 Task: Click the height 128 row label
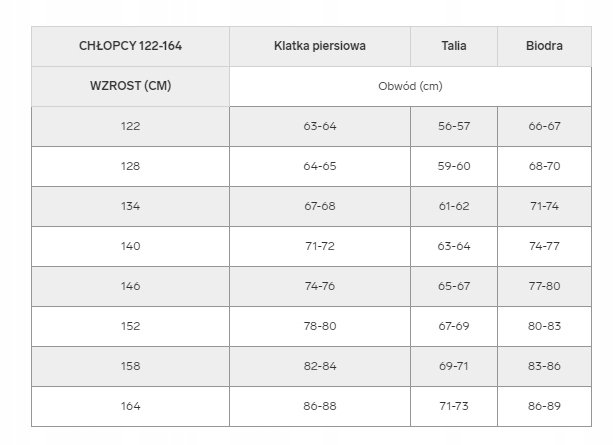[130, 166]
